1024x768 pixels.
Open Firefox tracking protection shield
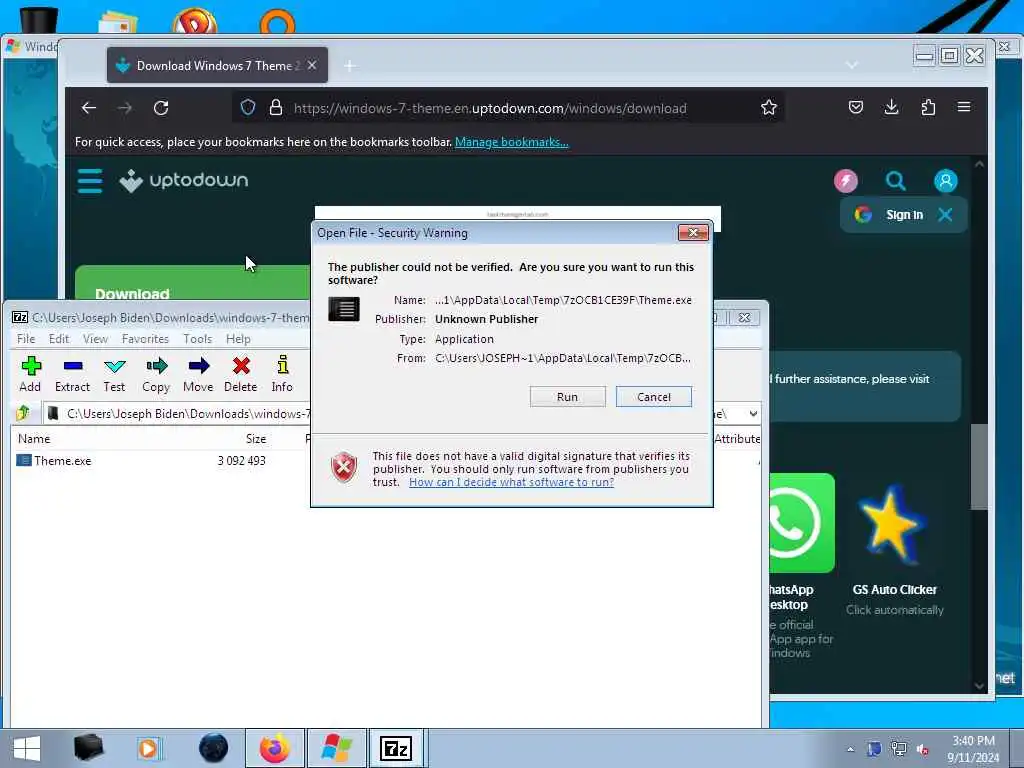pos(248,108)
